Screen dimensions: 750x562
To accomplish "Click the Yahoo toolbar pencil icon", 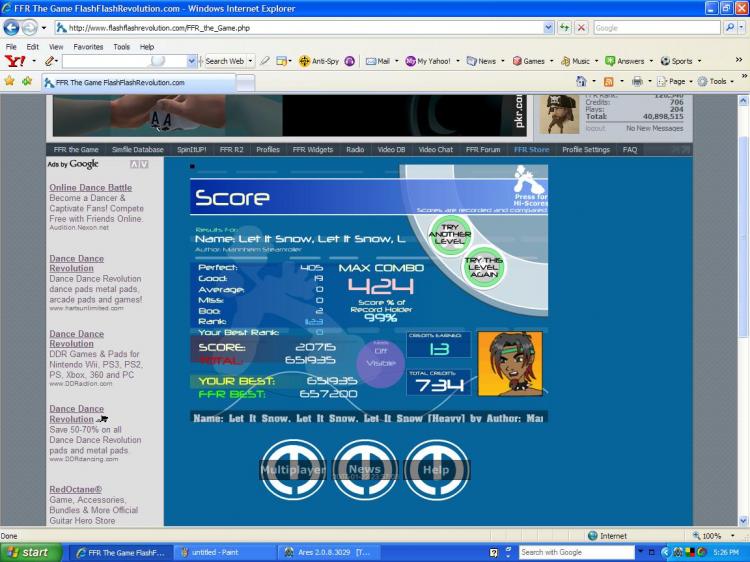I will 50,61.
